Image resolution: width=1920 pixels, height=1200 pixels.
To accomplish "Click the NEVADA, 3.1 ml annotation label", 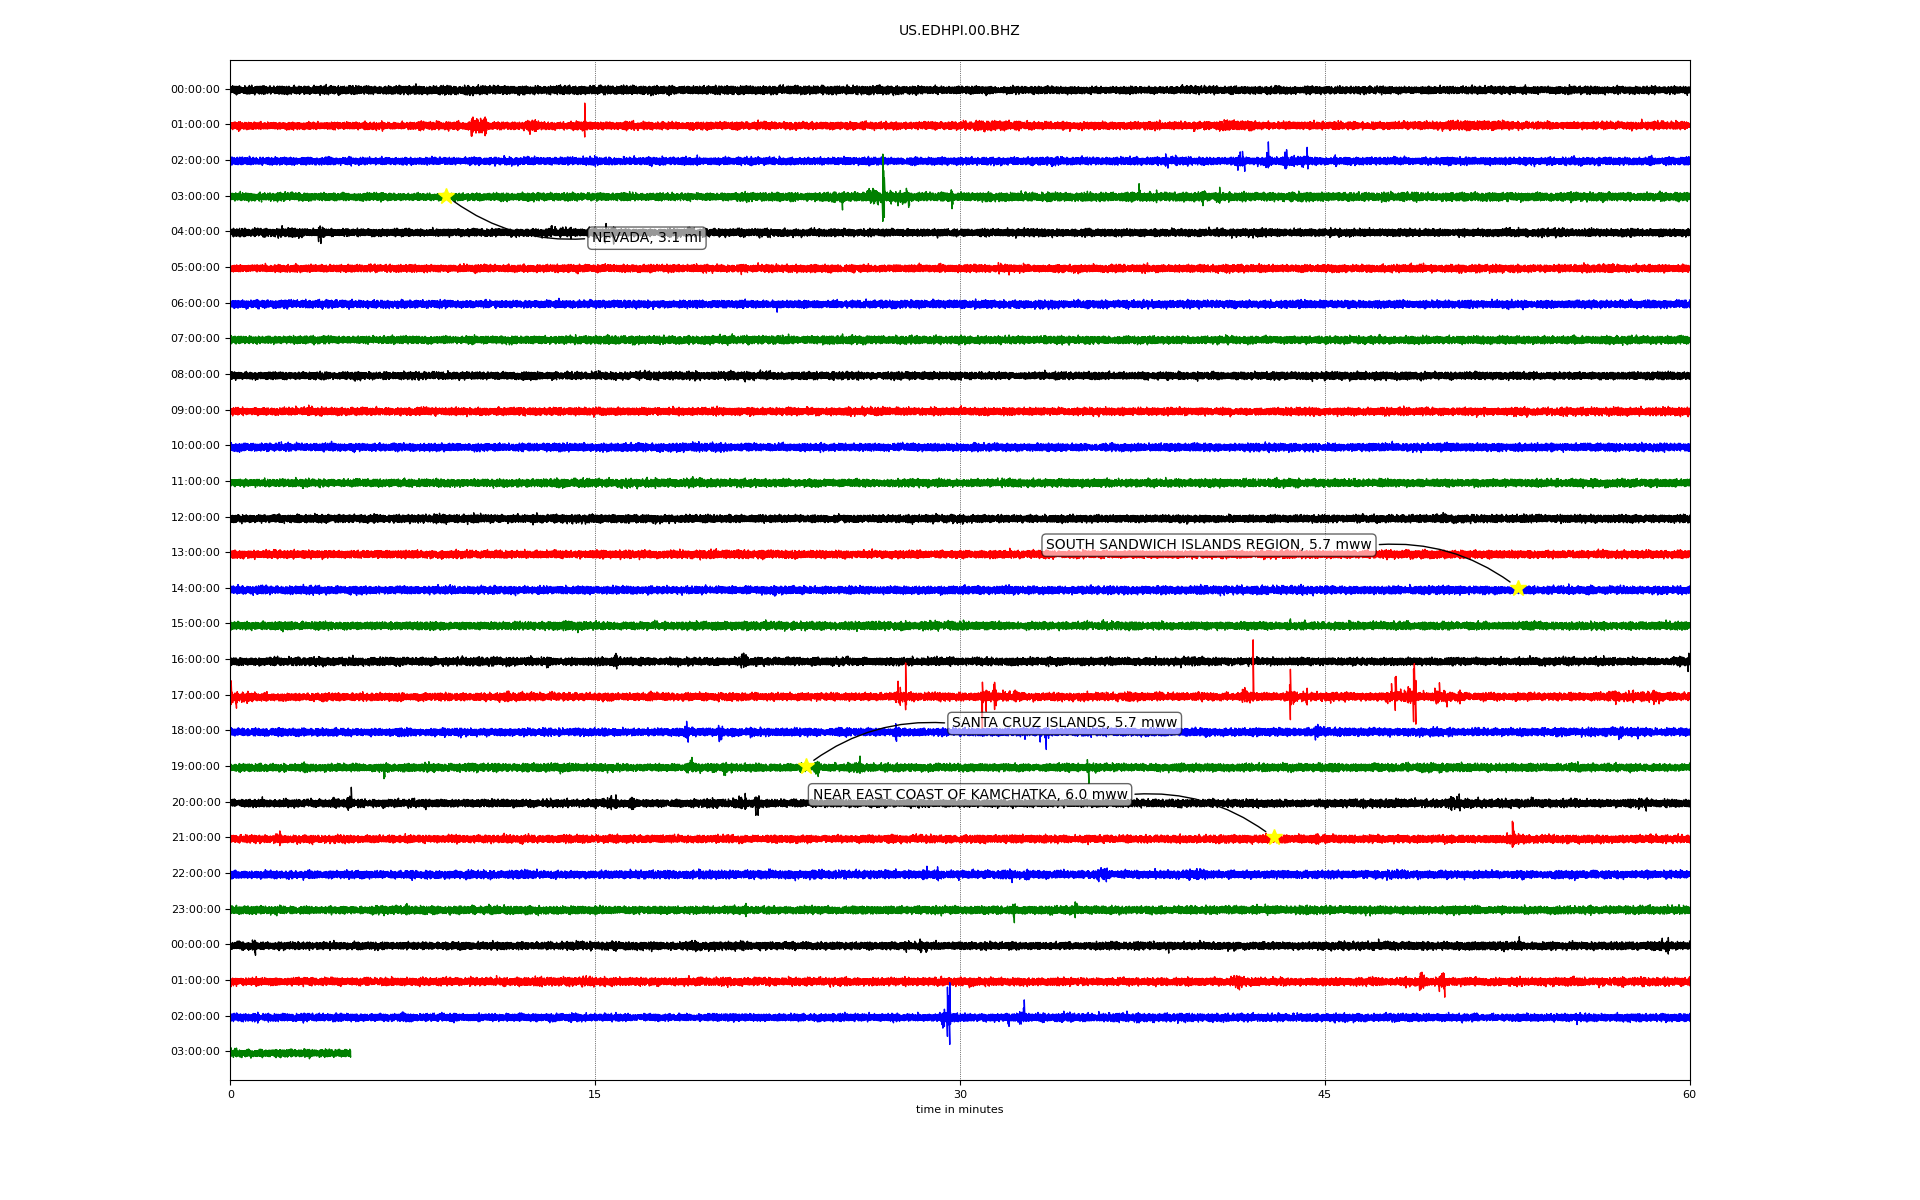I will click(647, 238).
